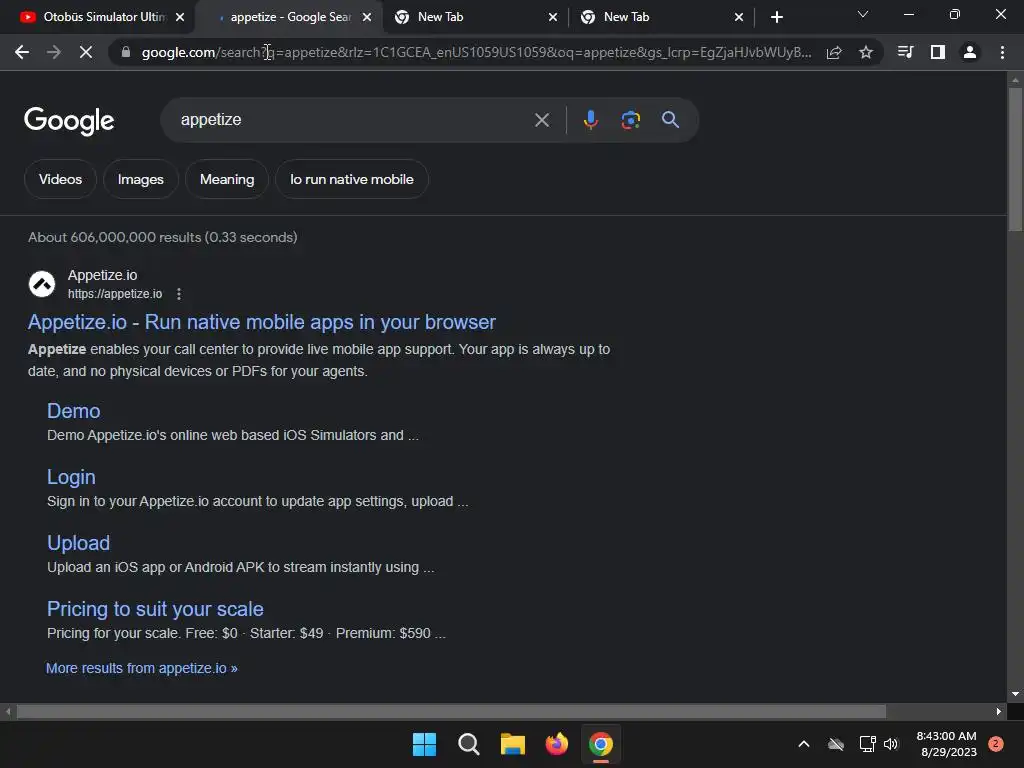The width and height of the screenshot is (1024, 768).
Task: Click the browser address bar URL
Action: pos(477,52)
